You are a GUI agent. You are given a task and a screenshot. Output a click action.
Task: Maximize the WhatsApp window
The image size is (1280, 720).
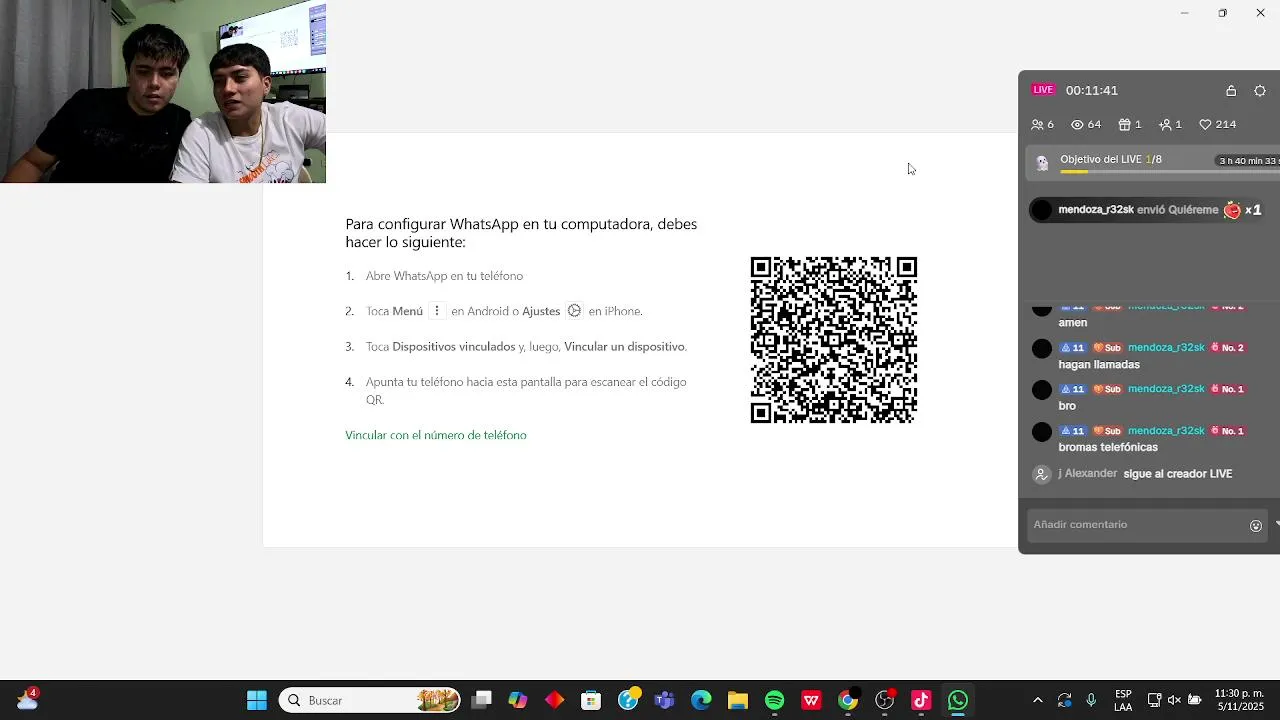click(1222, 13)
